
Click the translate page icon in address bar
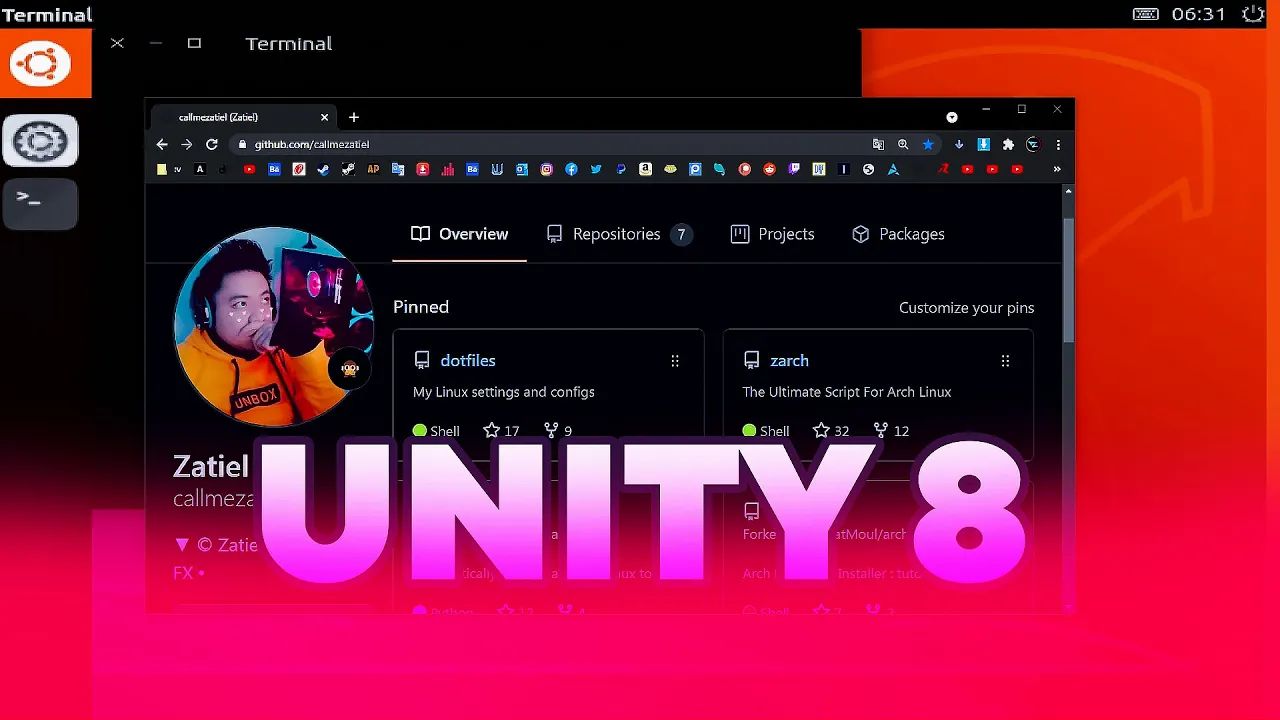pos(878,144)
